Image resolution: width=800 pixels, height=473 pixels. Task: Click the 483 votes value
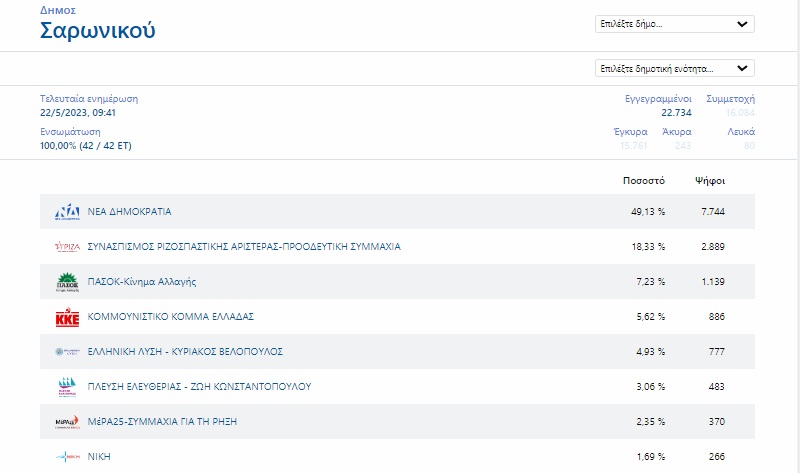coord(716,387)
